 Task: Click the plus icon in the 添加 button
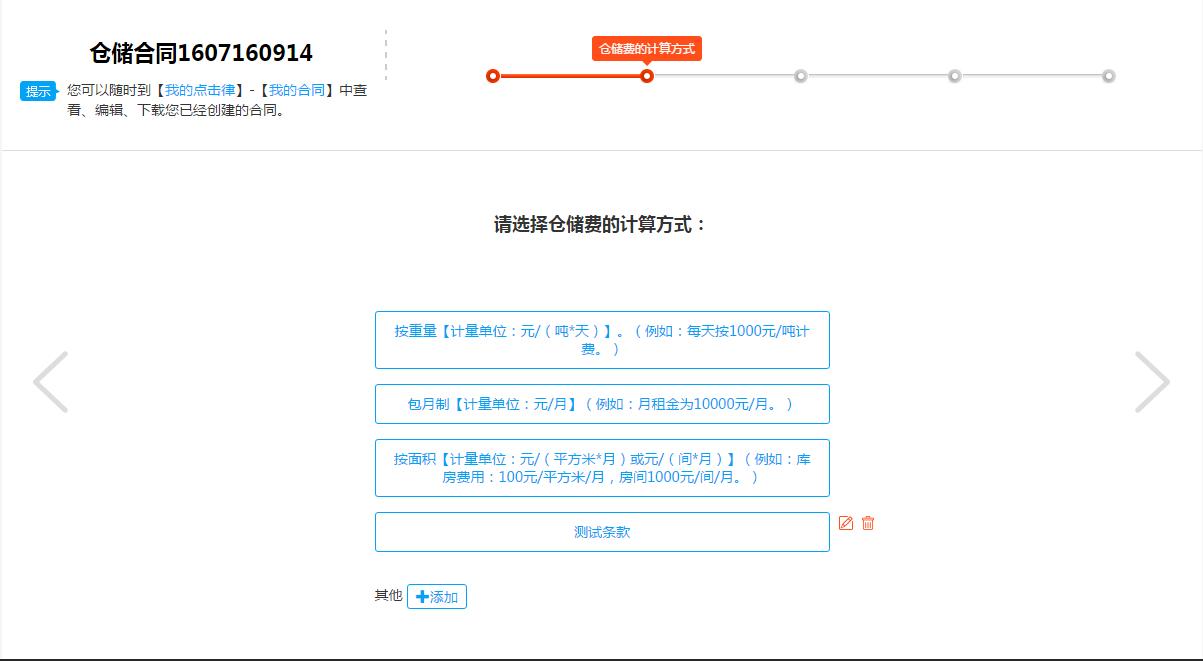(x=424, y=596)
